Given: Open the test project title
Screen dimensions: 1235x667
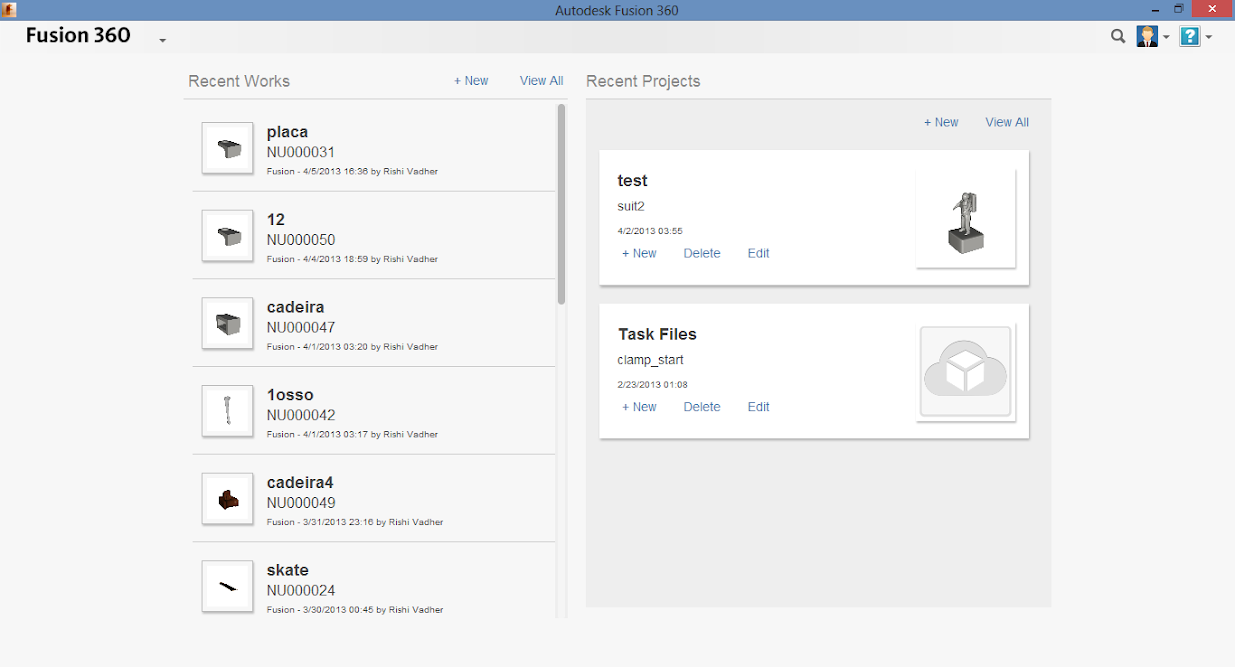Looking at the screenshot, I should tap(633, 181).
